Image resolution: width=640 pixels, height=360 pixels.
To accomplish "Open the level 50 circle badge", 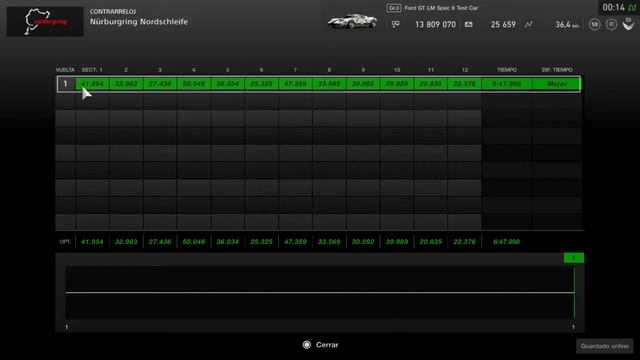I will click(594, 24).
